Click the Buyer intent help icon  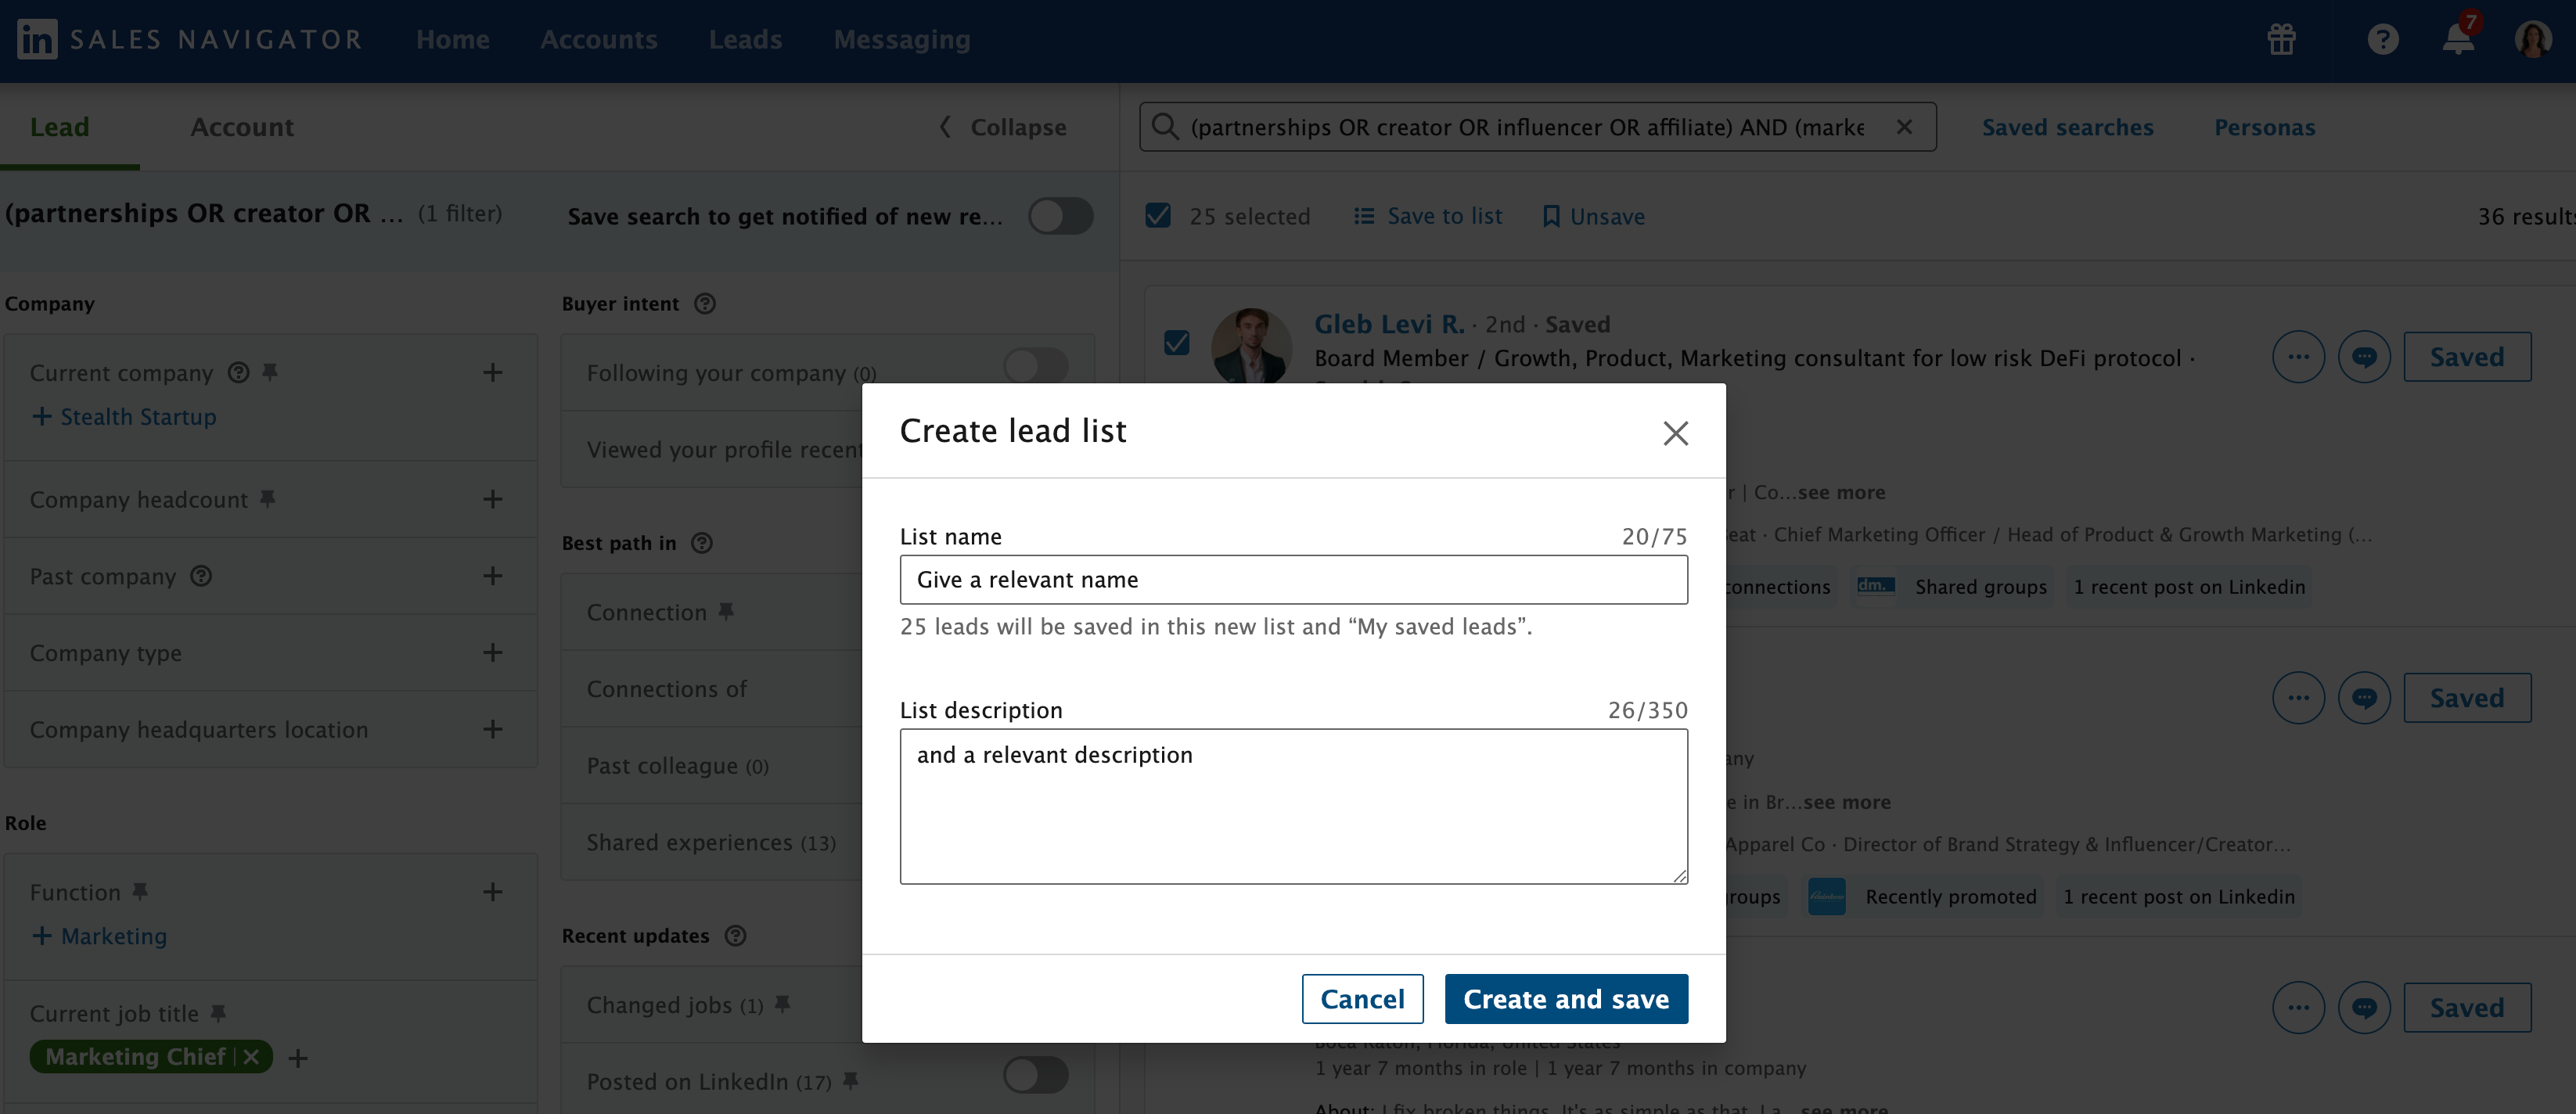[x=705, y=303]
